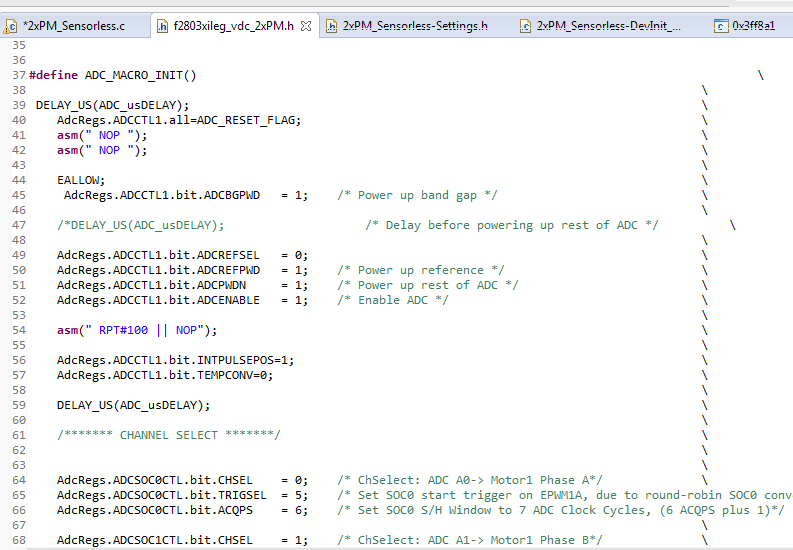This screenshot has height=550, width=793.
Task: Click 'AdcRegs.ADCCTL1.bit.ADCREFPWD' statement
Action: click(182, 270)
